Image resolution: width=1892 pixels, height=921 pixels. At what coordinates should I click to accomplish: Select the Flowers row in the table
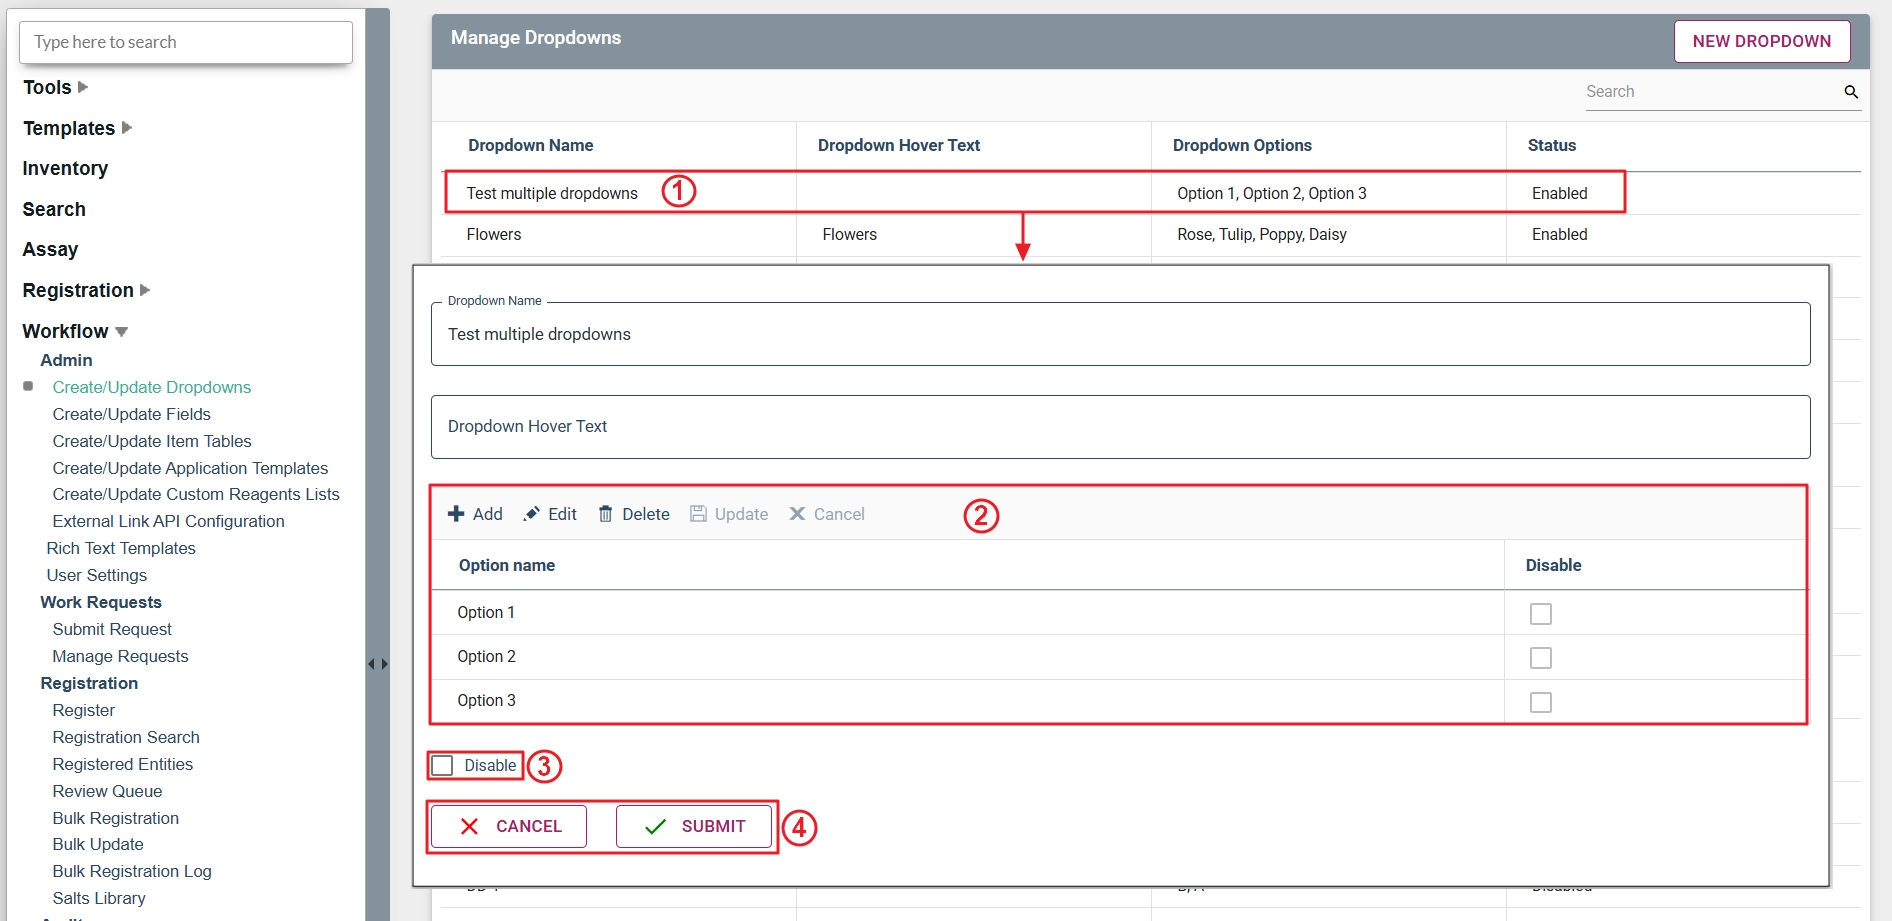coord(494,235)
